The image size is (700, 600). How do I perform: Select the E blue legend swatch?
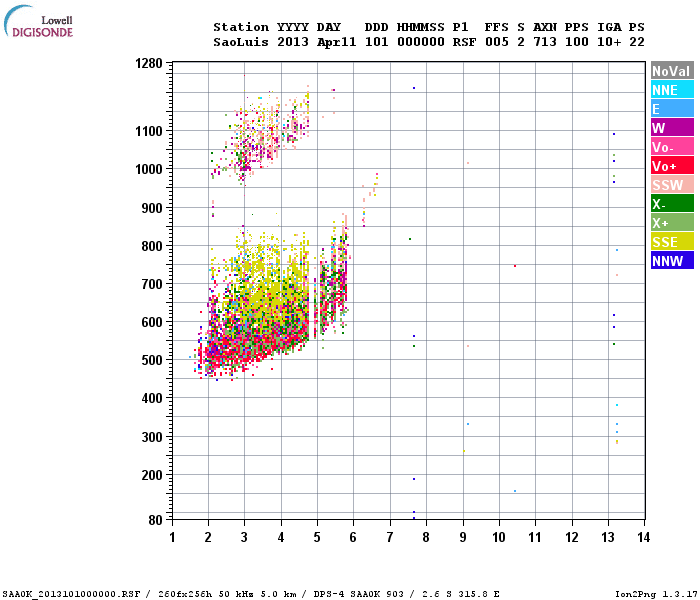pyautogui.click(x=672, y=108)
